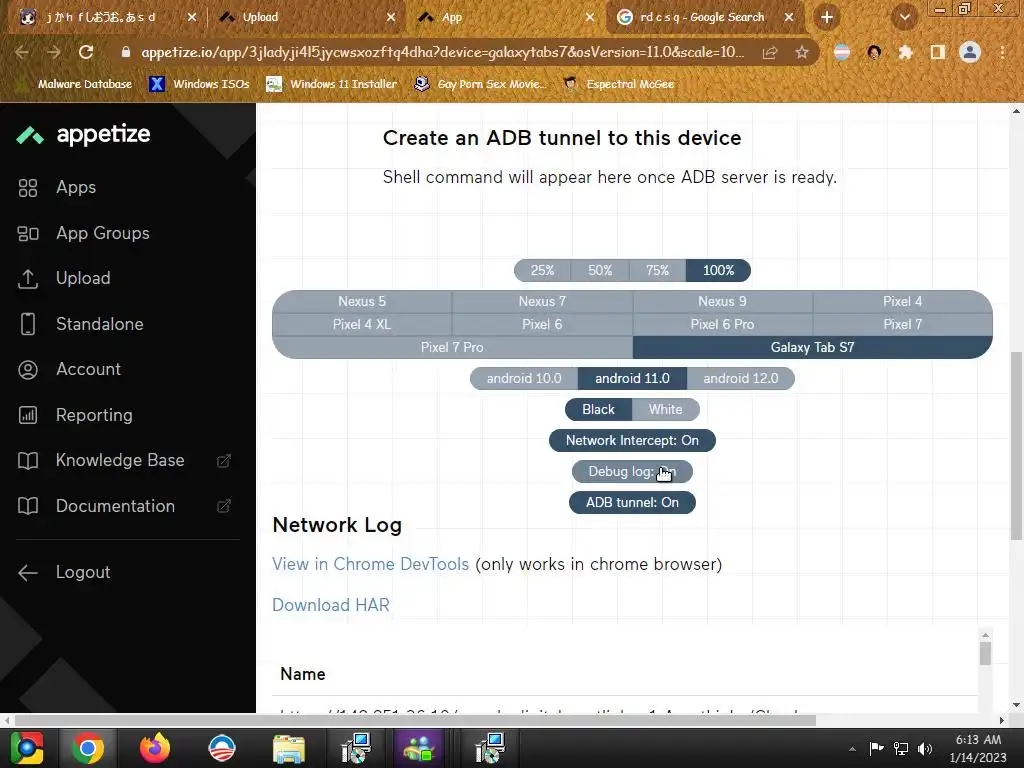
Task: Click the external link icon beside Knowledge Base
Action: (224, 461)
